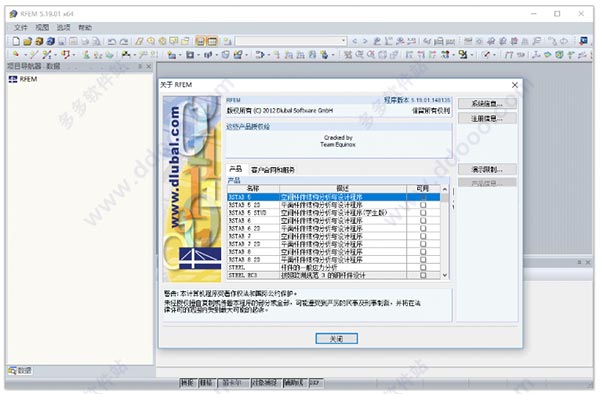Click the green cube view icon in second toolbar
Viewport: 600px width, 394px height.
(x=559, y=55)
